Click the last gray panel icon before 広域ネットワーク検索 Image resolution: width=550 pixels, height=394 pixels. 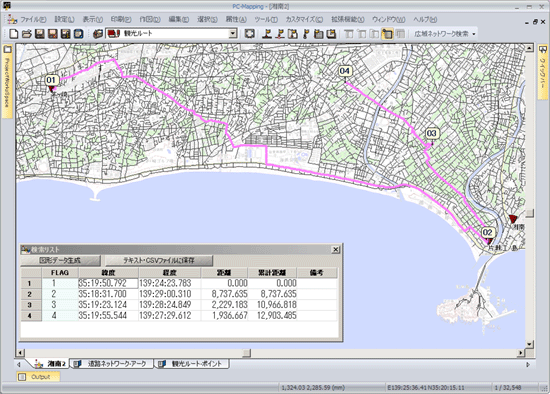pos(400,34)
